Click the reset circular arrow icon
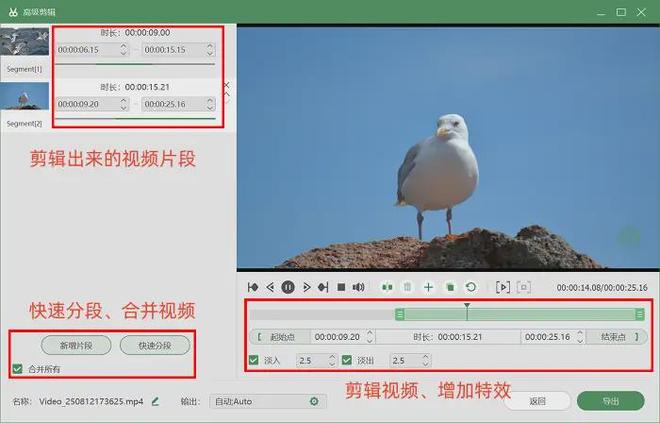This screenshot has height=423, width=660. coord(471,287)
